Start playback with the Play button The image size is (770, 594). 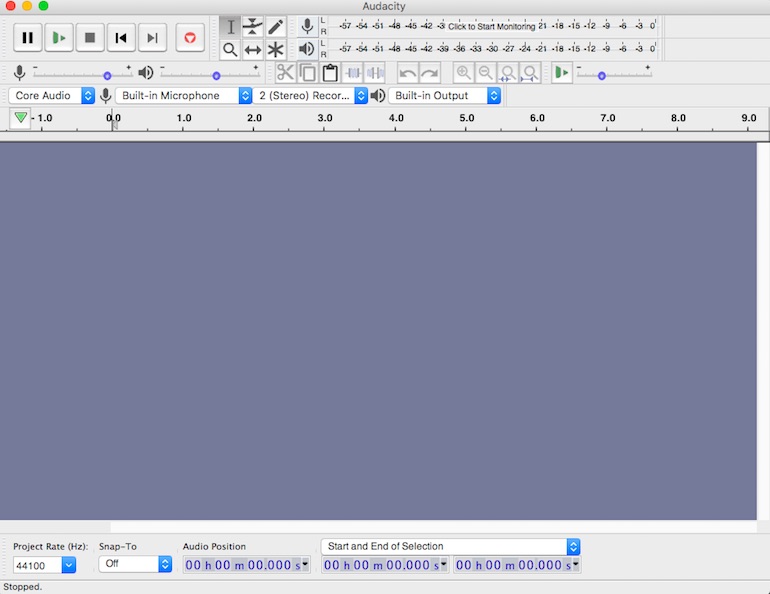tap(59, 37)
